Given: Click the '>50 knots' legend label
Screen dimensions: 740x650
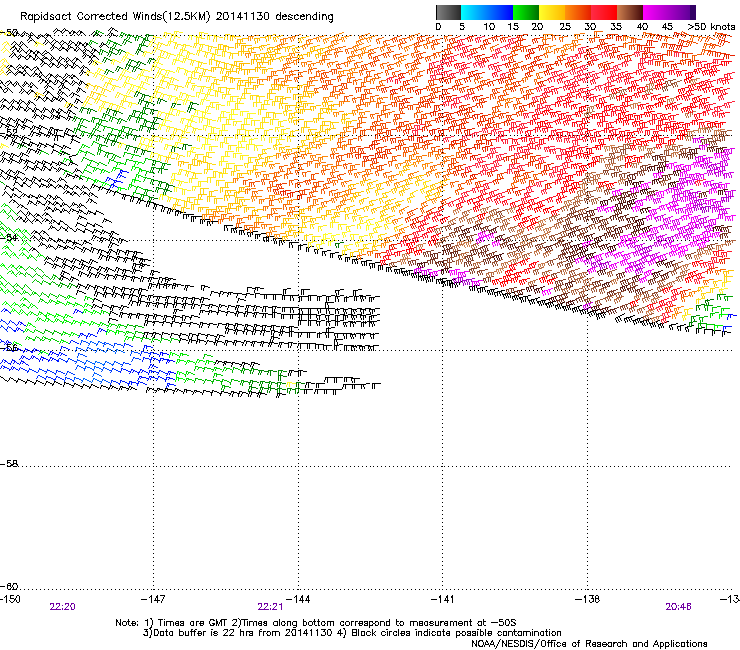Looking at the screenshot, I should pyautogui.click(x=711, y=27).
